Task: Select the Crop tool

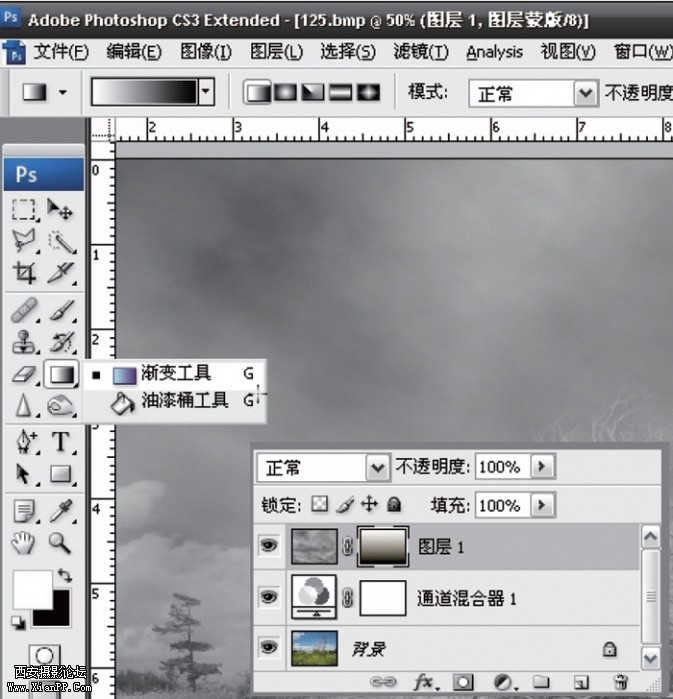Action: [25, 273]
